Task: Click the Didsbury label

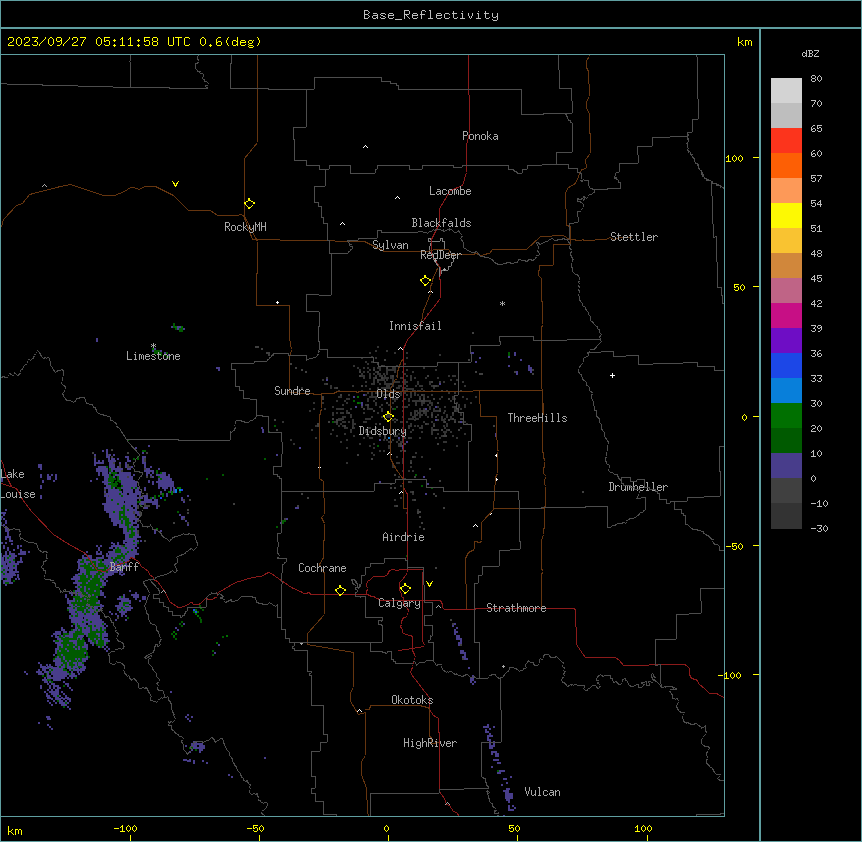Action: pyautogui.click(x=382, y=431)
